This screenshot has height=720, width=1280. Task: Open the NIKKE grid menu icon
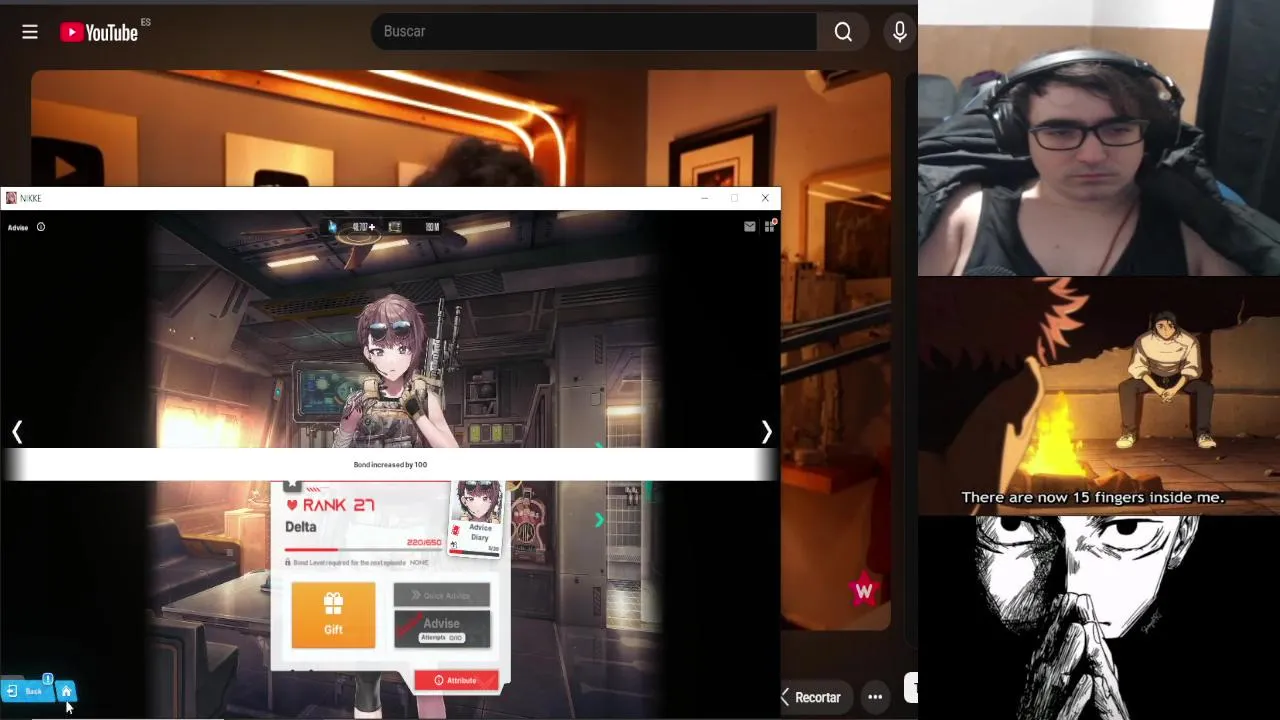tap(770, 226)
